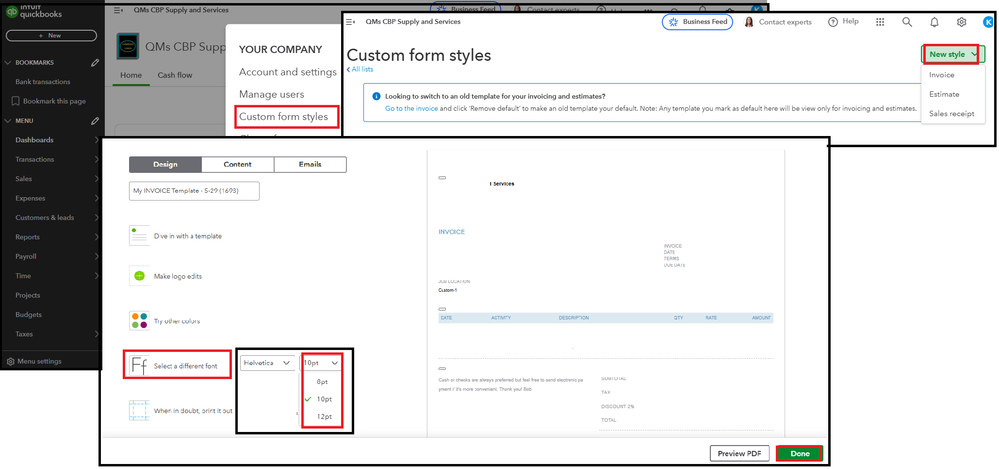Viewport: 999px width, 469px height.
Task: Open Projects in the sidebar menu
Action: 27,295
